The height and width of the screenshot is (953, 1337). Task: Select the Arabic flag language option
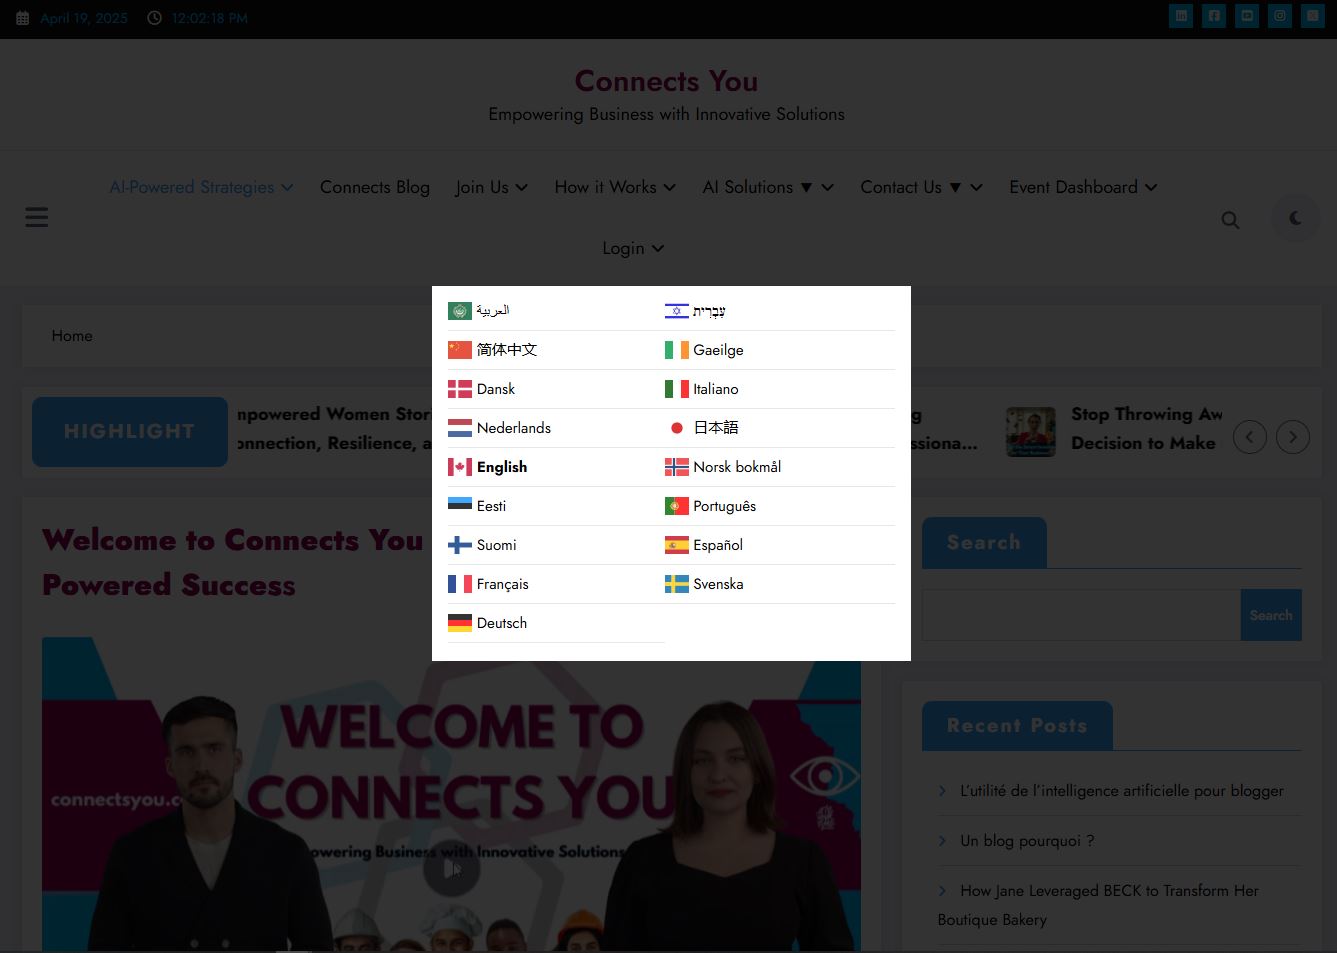click(x=479, y=311)
